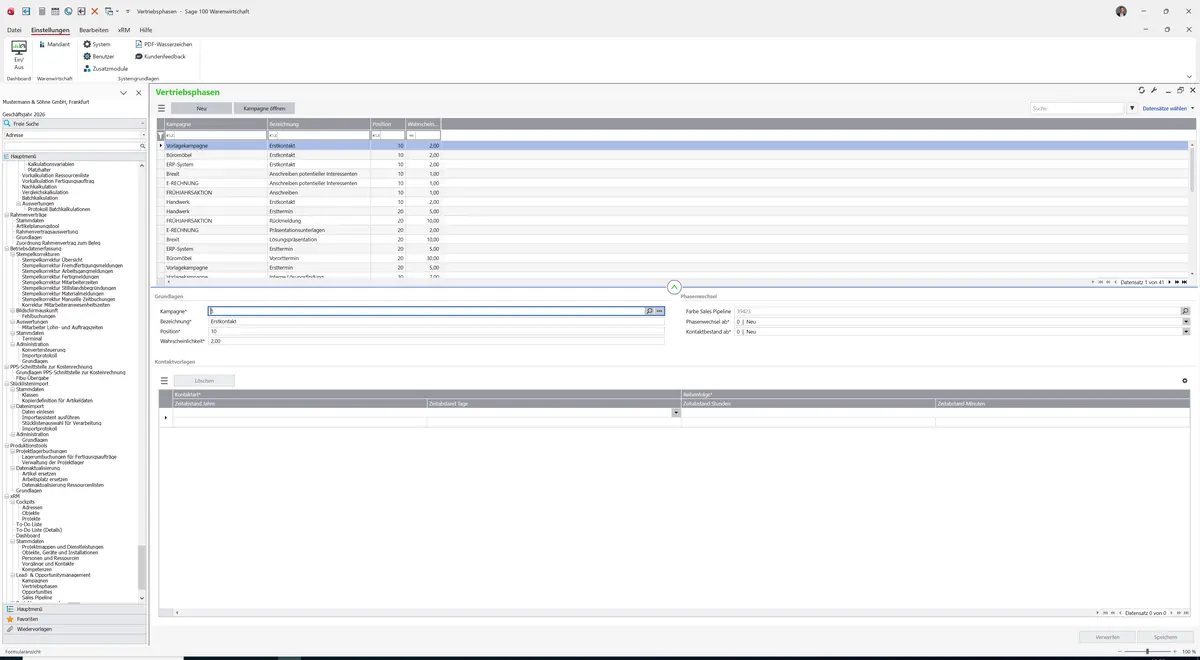1200x660 pixels.
Task: Open Mandant settings in the ribbon
Action: click(x=53, y=44)
